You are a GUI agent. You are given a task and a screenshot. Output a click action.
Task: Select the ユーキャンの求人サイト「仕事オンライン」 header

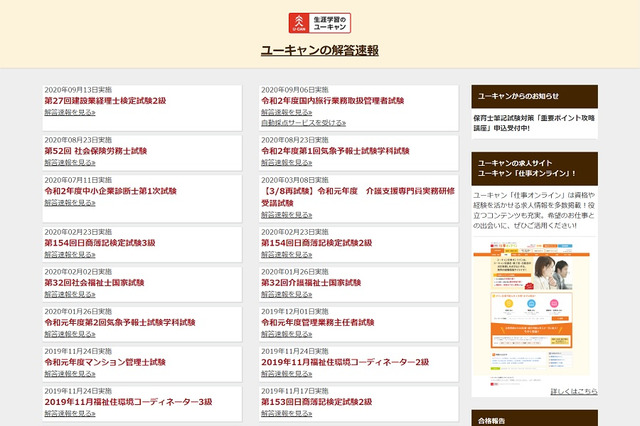tap(535, 169)
